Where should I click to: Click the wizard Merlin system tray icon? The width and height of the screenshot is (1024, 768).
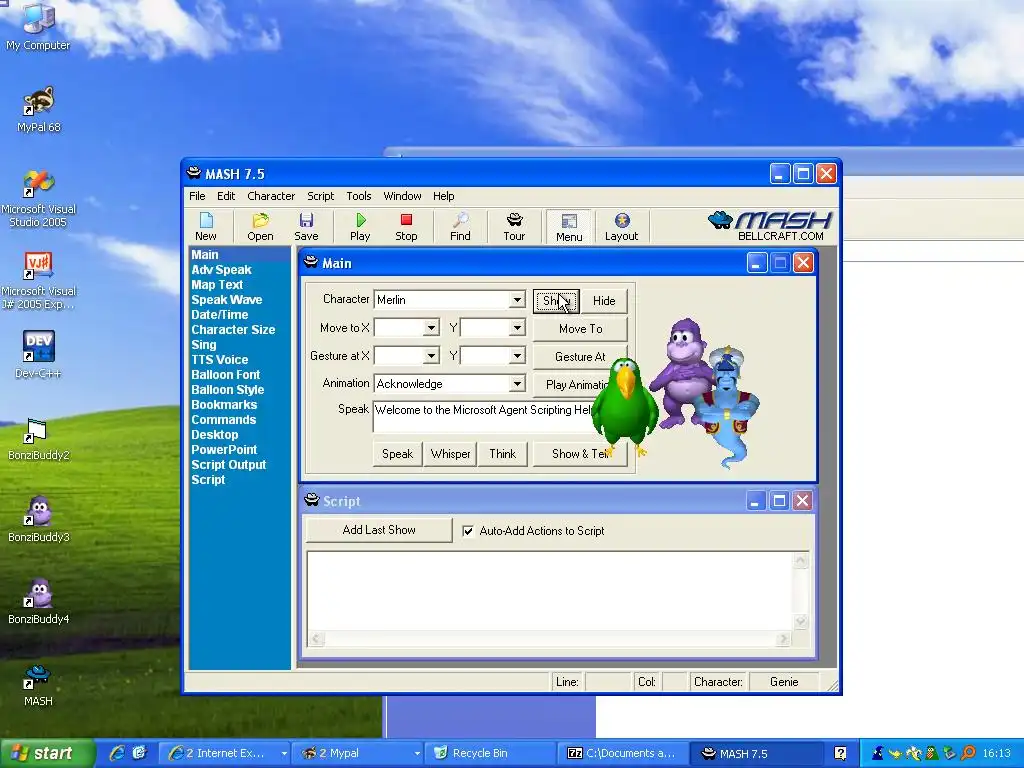[878, 753]
